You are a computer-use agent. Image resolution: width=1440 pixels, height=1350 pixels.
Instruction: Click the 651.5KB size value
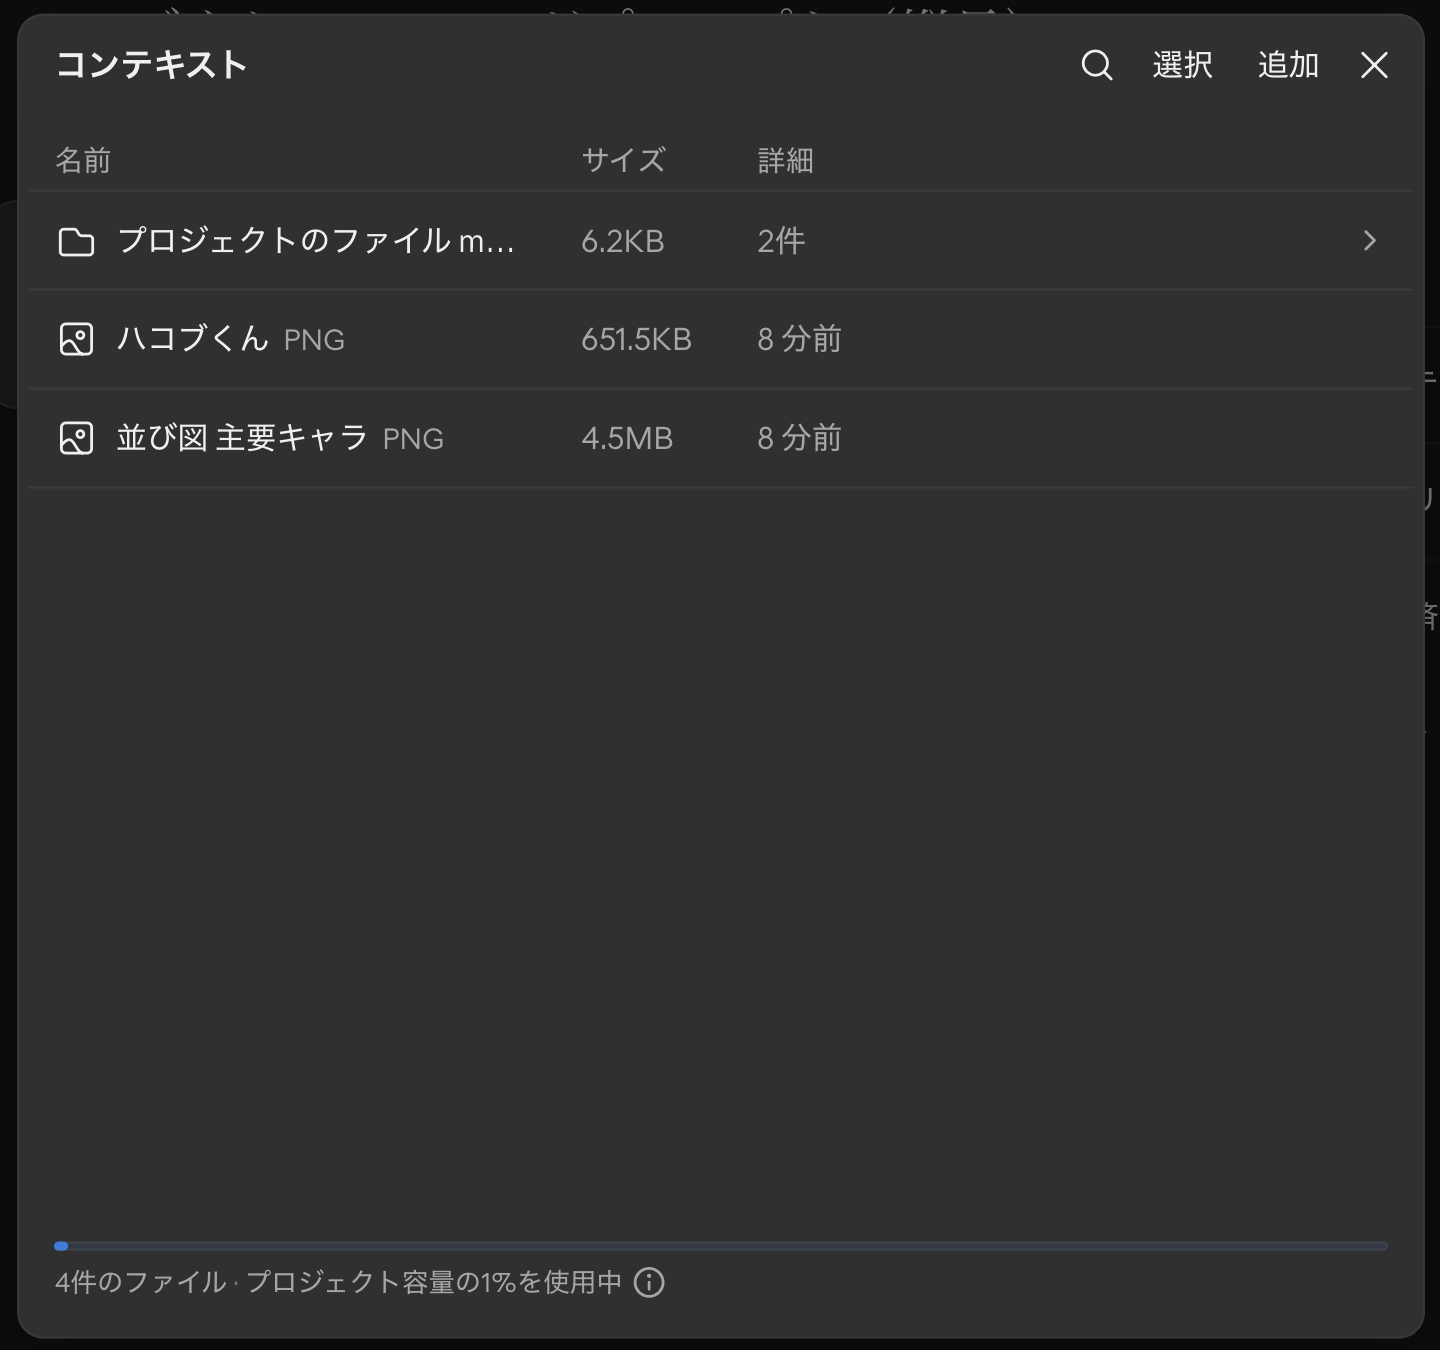(x=636, y=339)
